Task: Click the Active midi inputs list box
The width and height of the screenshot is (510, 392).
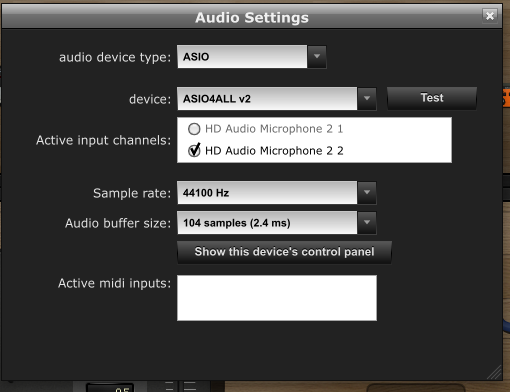Action: point(277,298)
